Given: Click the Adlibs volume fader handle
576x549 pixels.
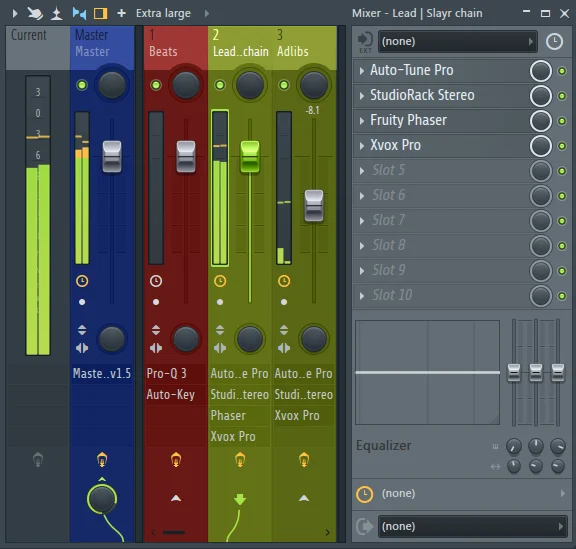Looking at the screenshot, I should 314,206.
